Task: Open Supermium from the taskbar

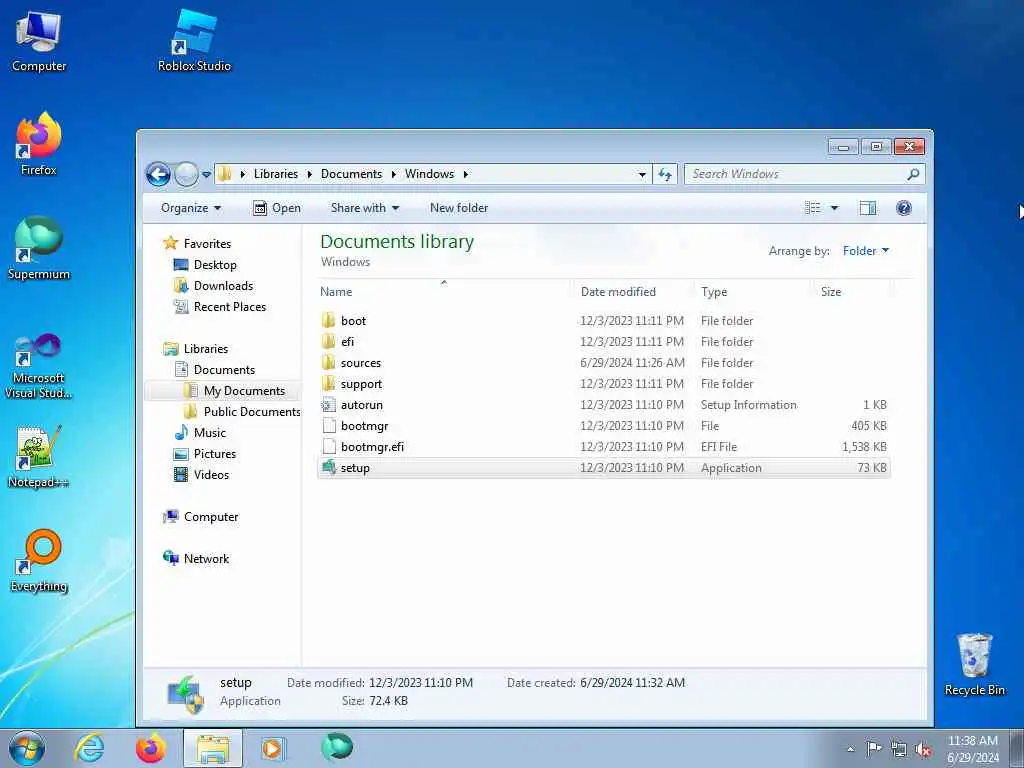Action: coord(337,747)
